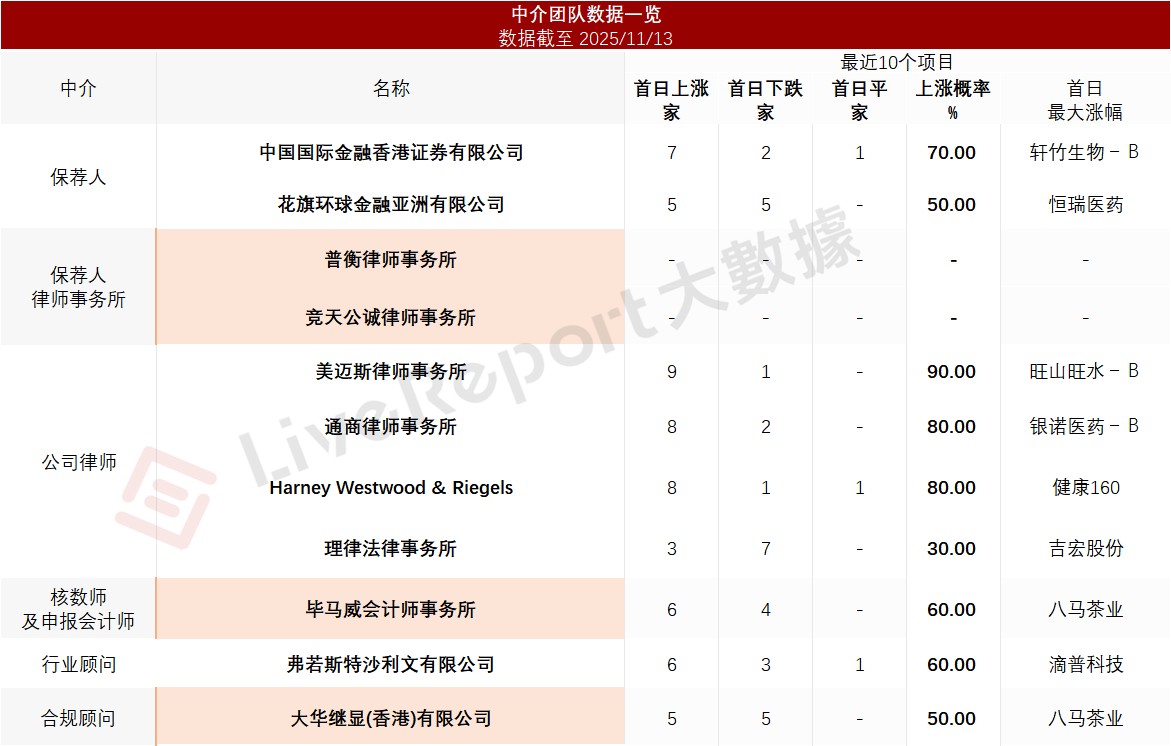Click 八马茶业 in the 毕马威 row
This screenshot has width=1171, height=746.
click(1085, 609)
